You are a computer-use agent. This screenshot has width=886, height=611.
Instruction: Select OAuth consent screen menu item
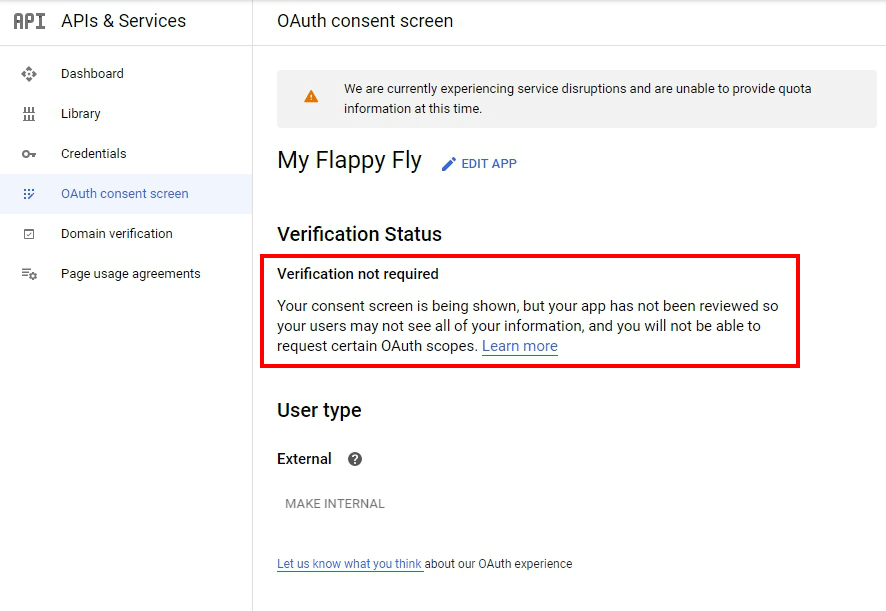point(125,194)
